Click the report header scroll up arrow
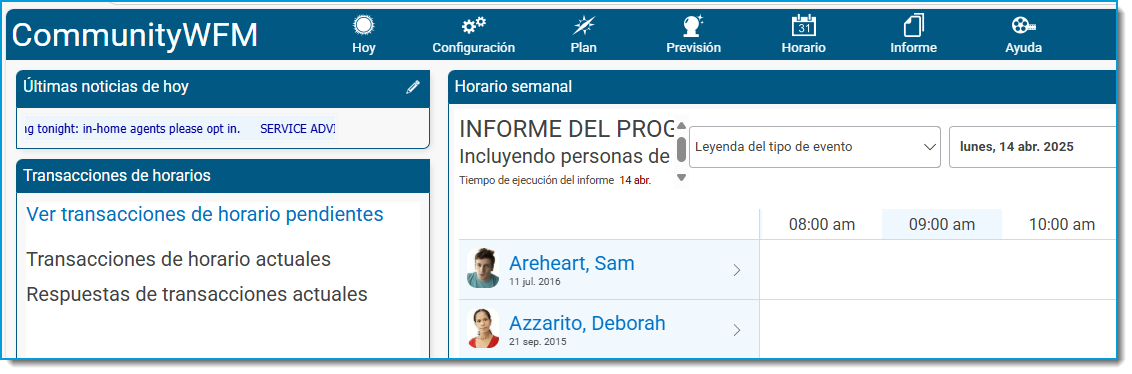This screenshot has height=374, width=1132. pos(681,125)
